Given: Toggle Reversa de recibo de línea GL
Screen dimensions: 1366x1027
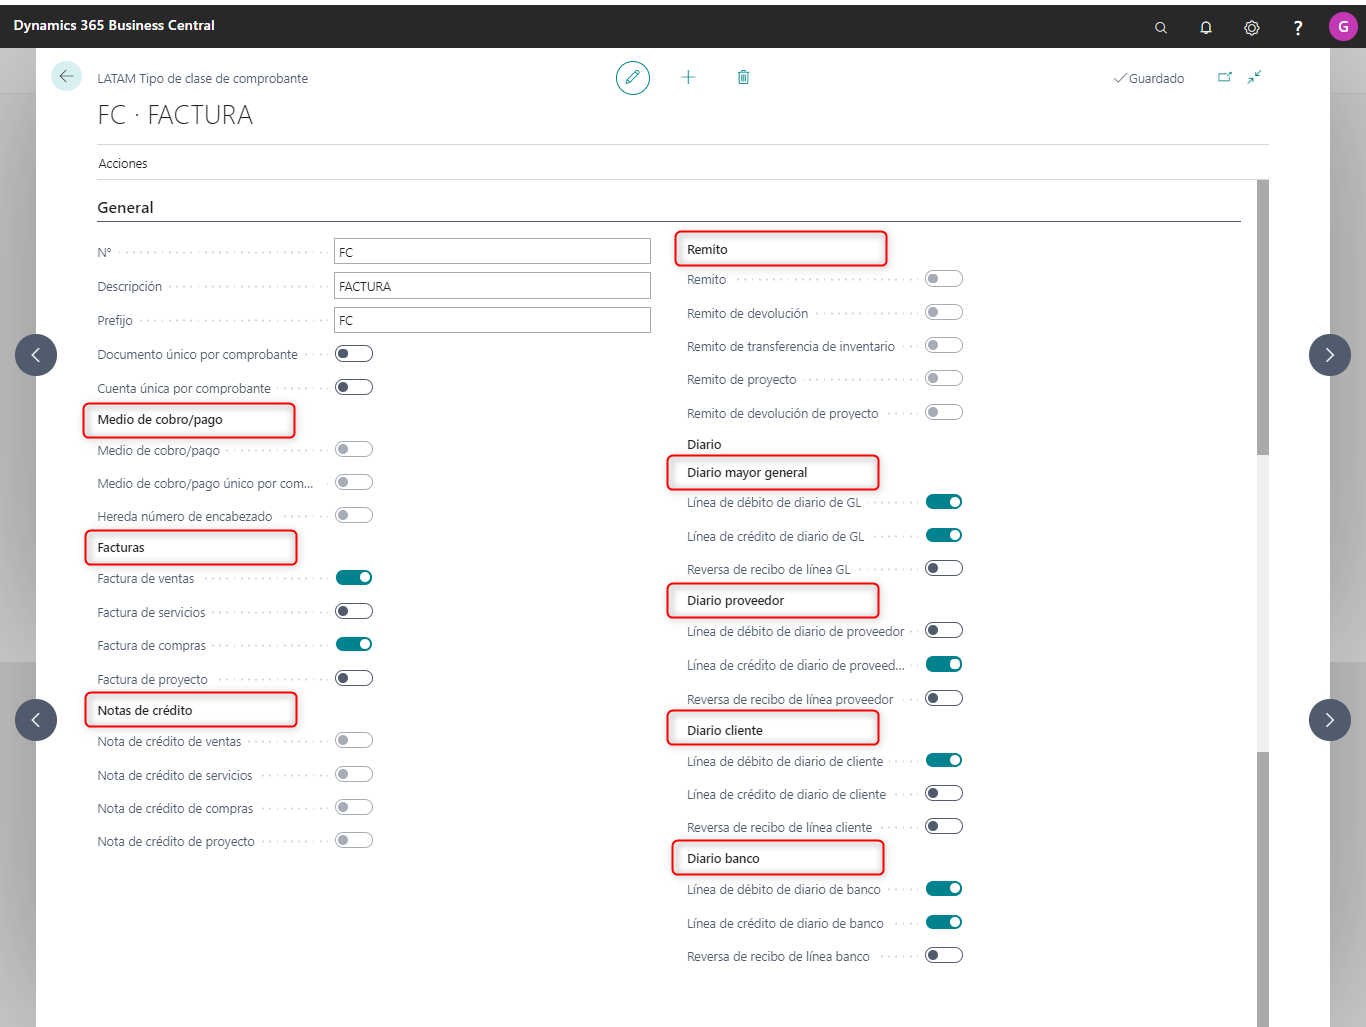Looking at the screenshot, I should click(944, 568).
